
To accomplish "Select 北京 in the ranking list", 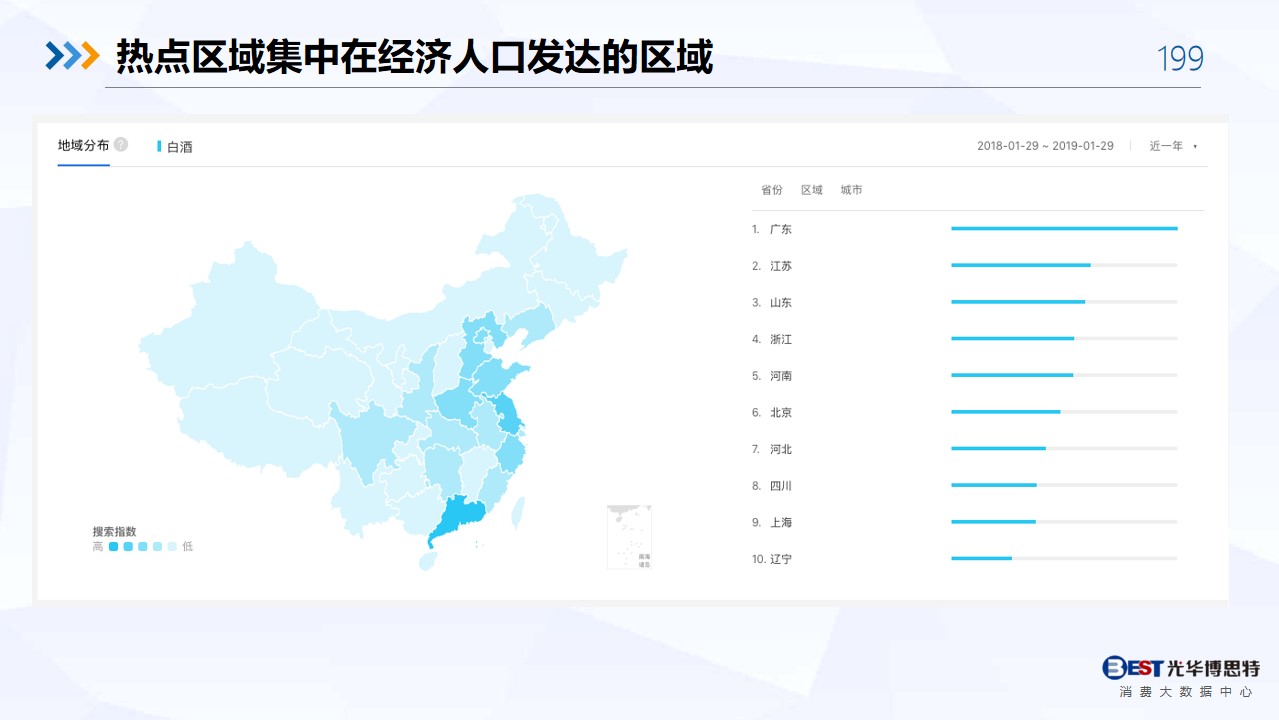I will [x=781, y=412].
